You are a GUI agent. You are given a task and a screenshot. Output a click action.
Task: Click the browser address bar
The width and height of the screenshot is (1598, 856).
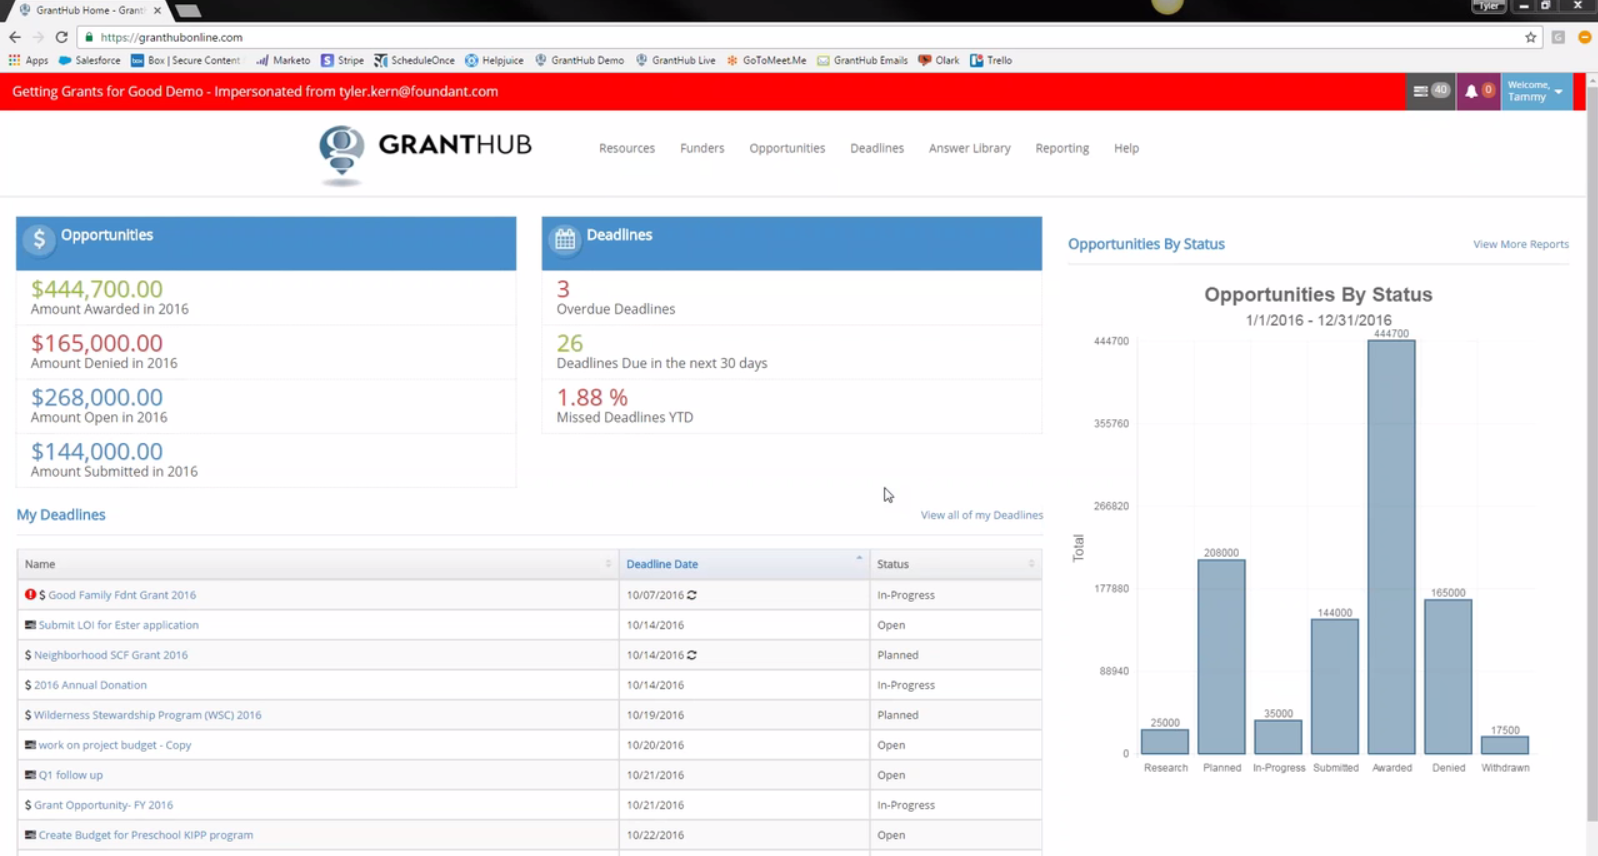coord(800,37)
